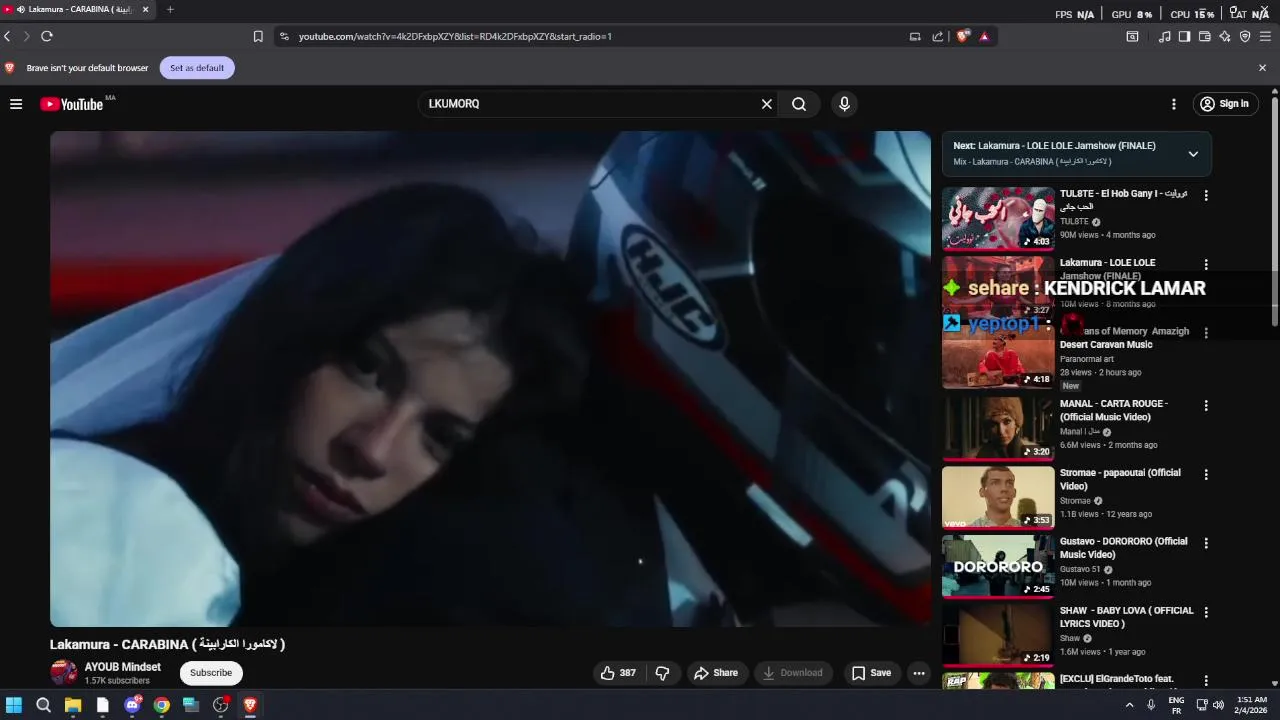
Task: Open Brave VPN shield icon
Action: click(x=1245, y=36)
